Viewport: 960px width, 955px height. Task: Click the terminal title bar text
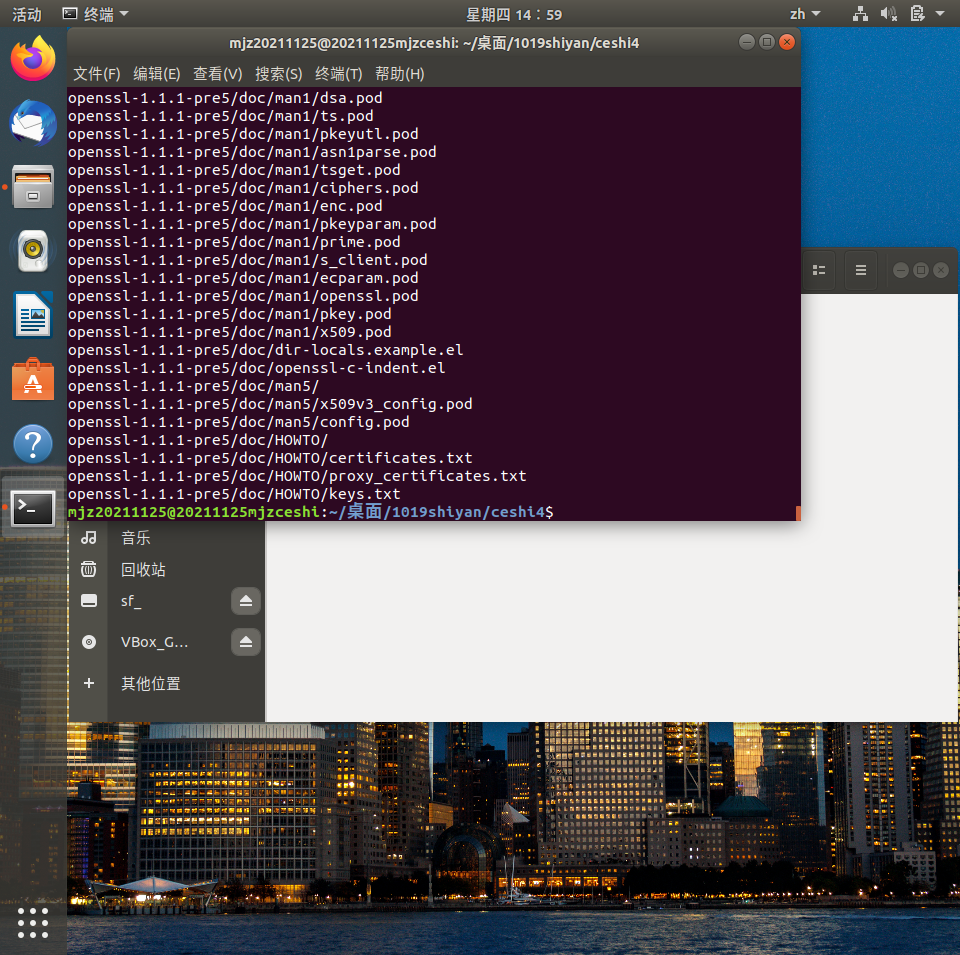coord(434,43)
